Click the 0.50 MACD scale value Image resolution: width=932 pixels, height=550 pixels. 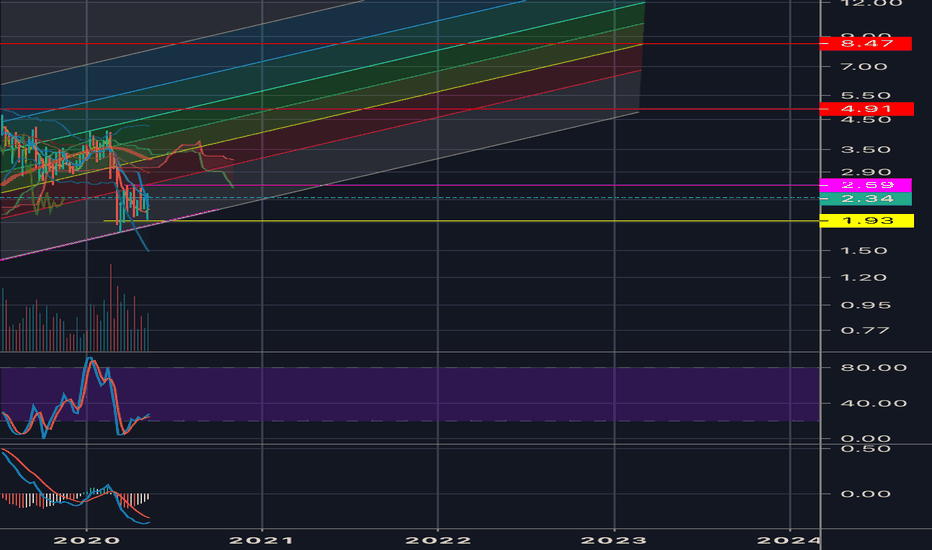click(x=866, y=449)
